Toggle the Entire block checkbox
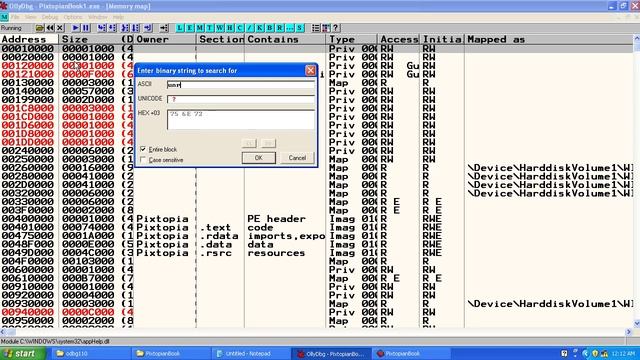Screen dimensions: 640x360 point(143,149)
